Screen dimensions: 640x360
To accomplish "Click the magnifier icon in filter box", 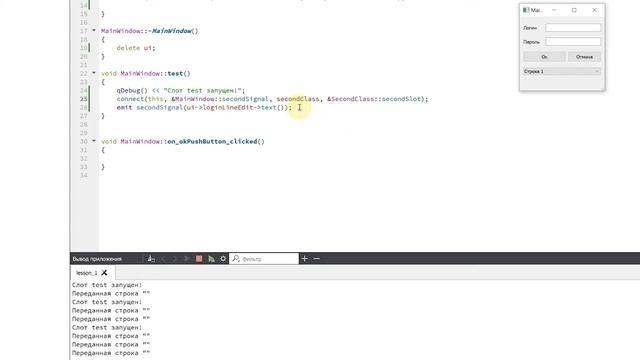I will point(236,258).
